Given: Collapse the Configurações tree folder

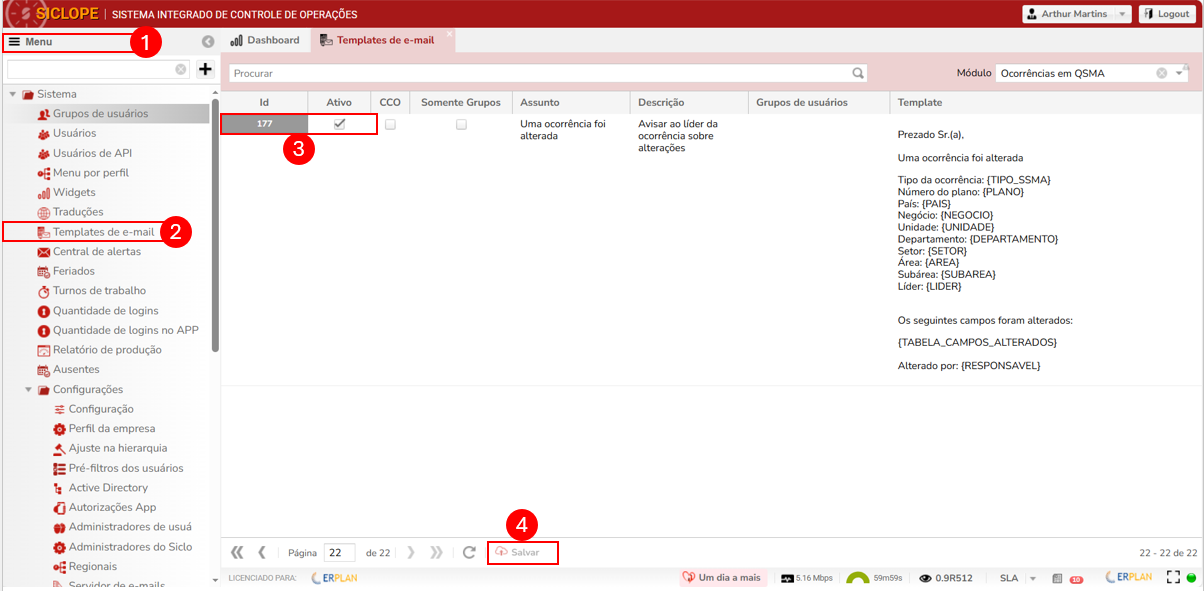Looking at the screenshot, I should point(29,390).
